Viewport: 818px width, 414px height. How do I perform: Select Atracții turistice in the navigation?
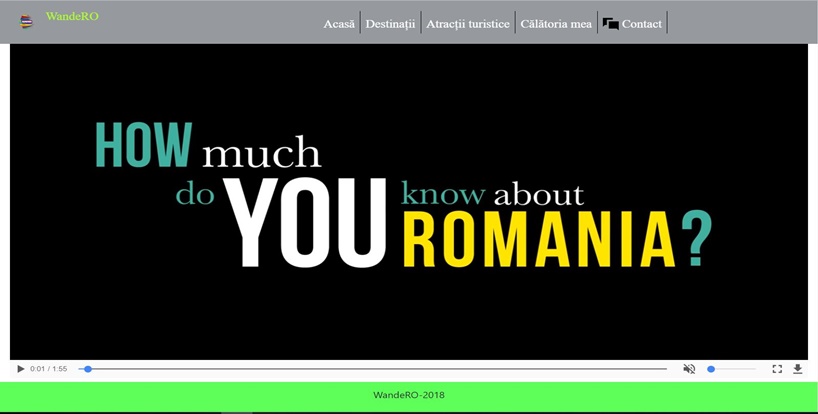pyautogui.click(x=468, y=24)
